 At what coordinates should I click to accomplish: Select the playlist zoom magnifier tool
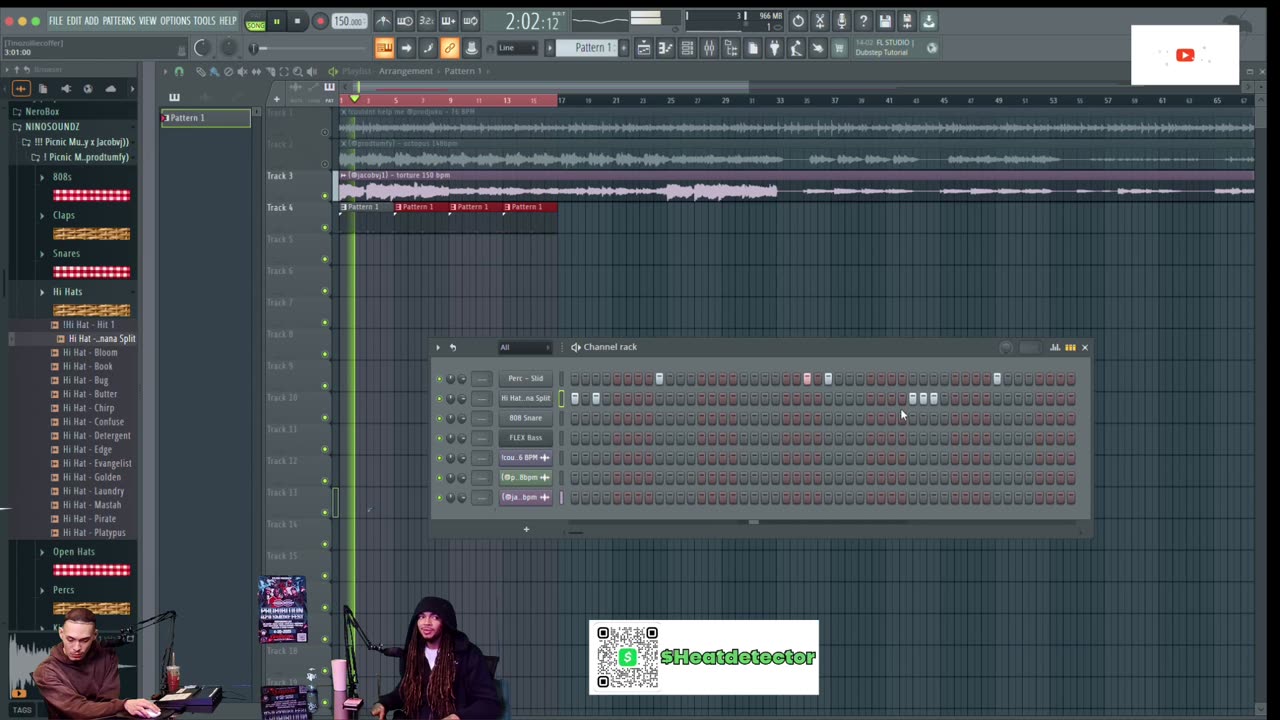coord(297,71)
